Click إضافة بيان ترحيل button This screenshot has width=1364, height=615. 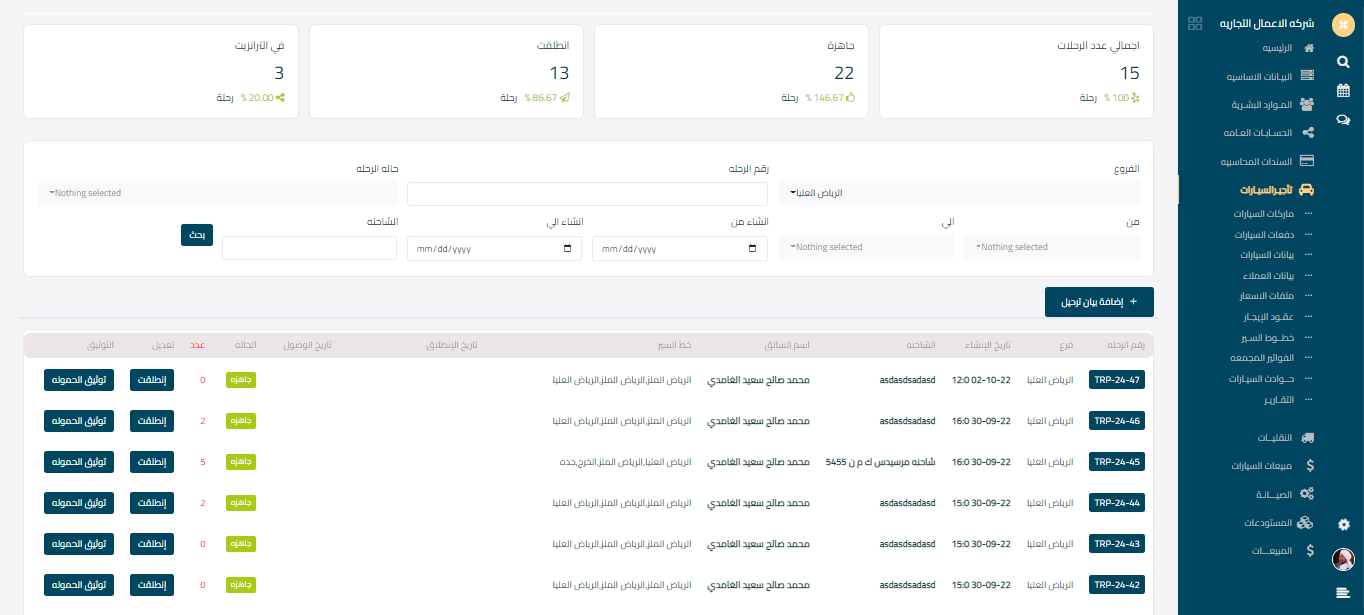(1099, 302)
